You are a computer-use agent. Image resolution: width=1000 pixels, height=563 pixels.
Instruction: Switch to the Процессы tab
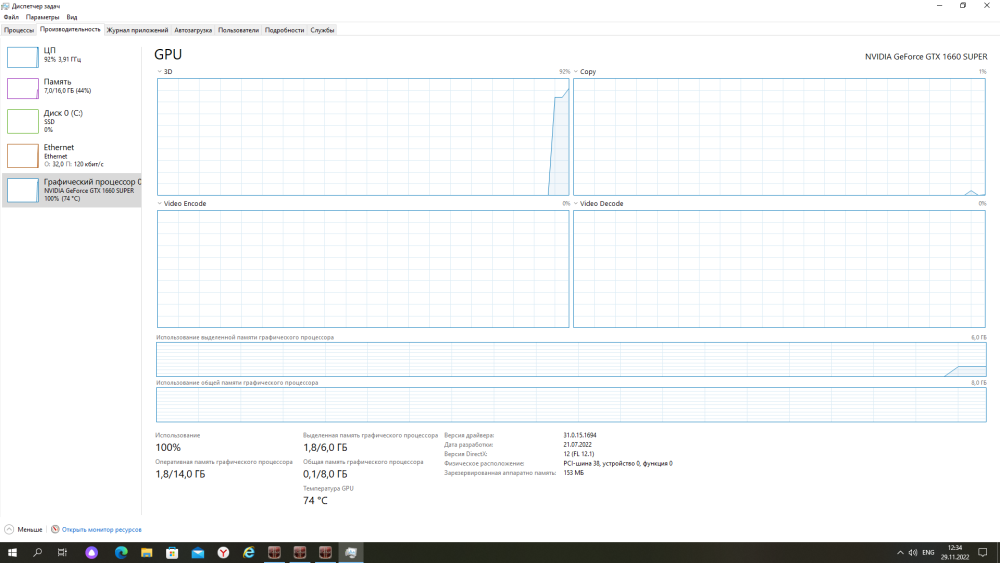click(x=19, y=30)
